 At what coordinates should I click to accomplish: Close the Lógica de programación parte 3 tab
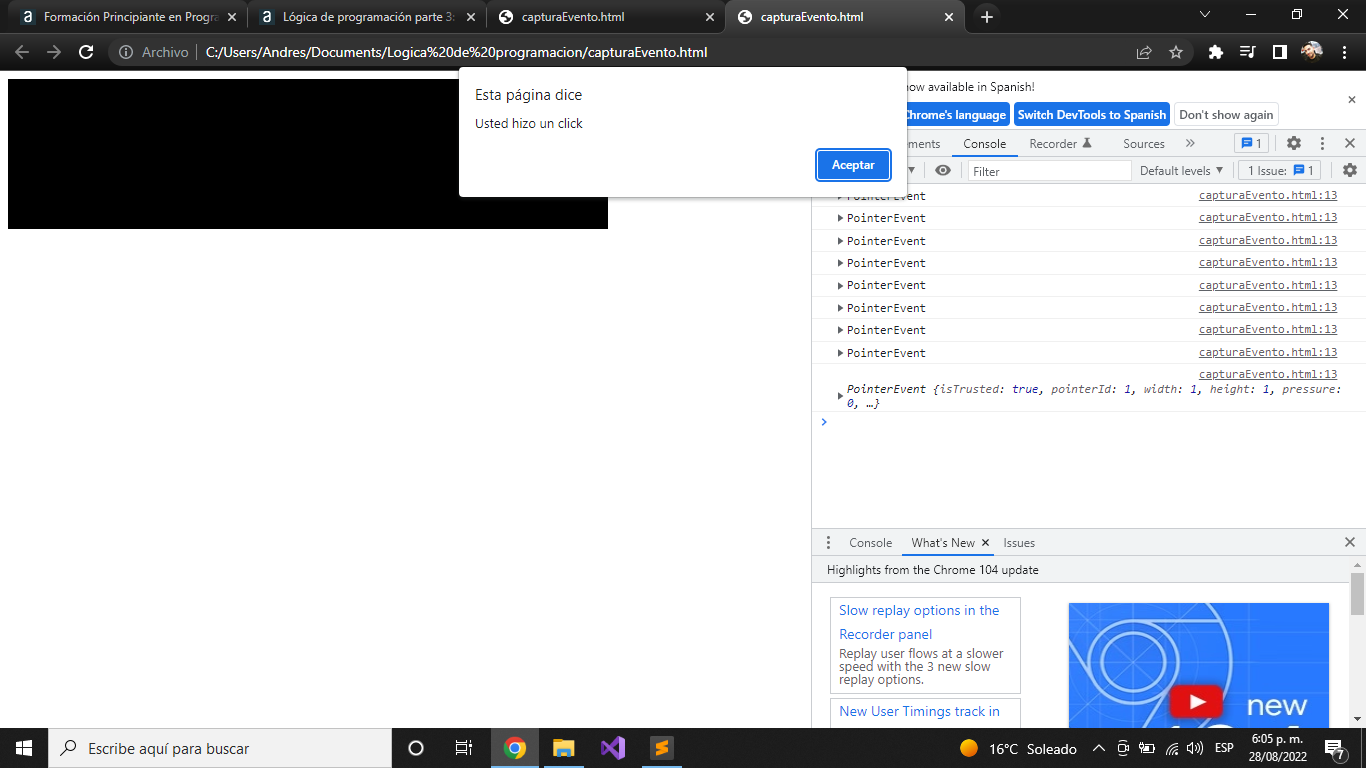[x=470, y=17]
